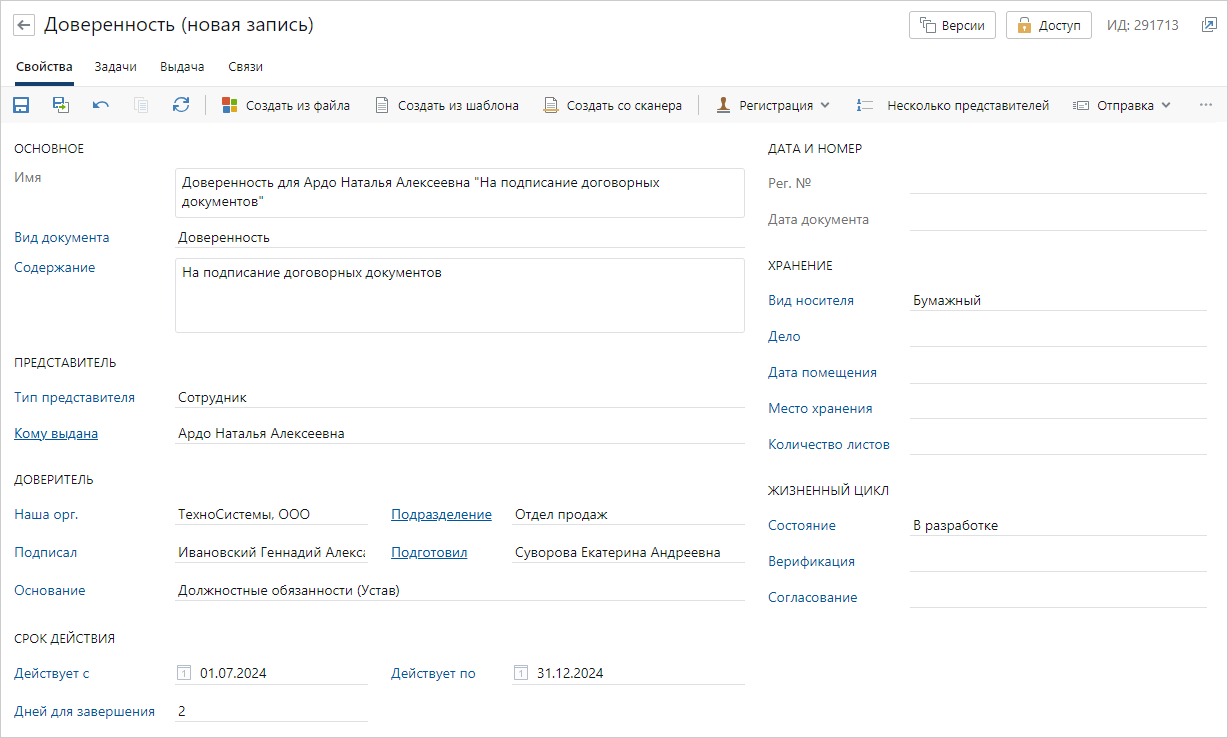Click the Undo arrow icon
The height and width of the screenshot is (738, 1228).
point(101,105)
